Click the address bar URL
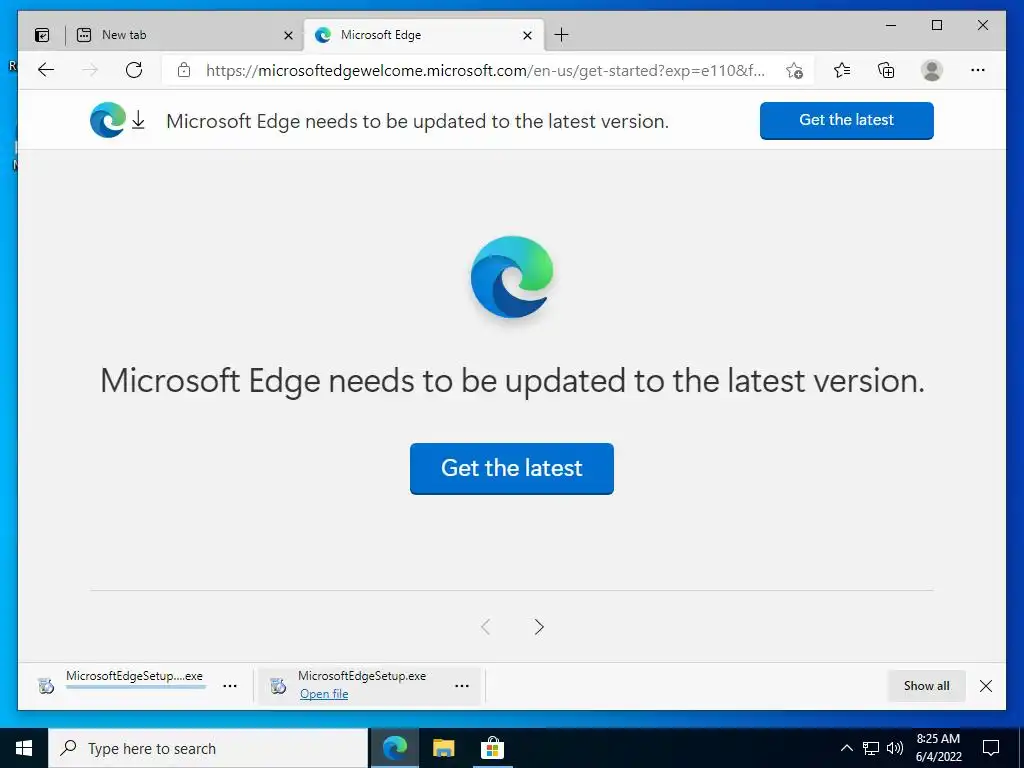Viewport: 1024px width, 768px height. coord(485,71)
